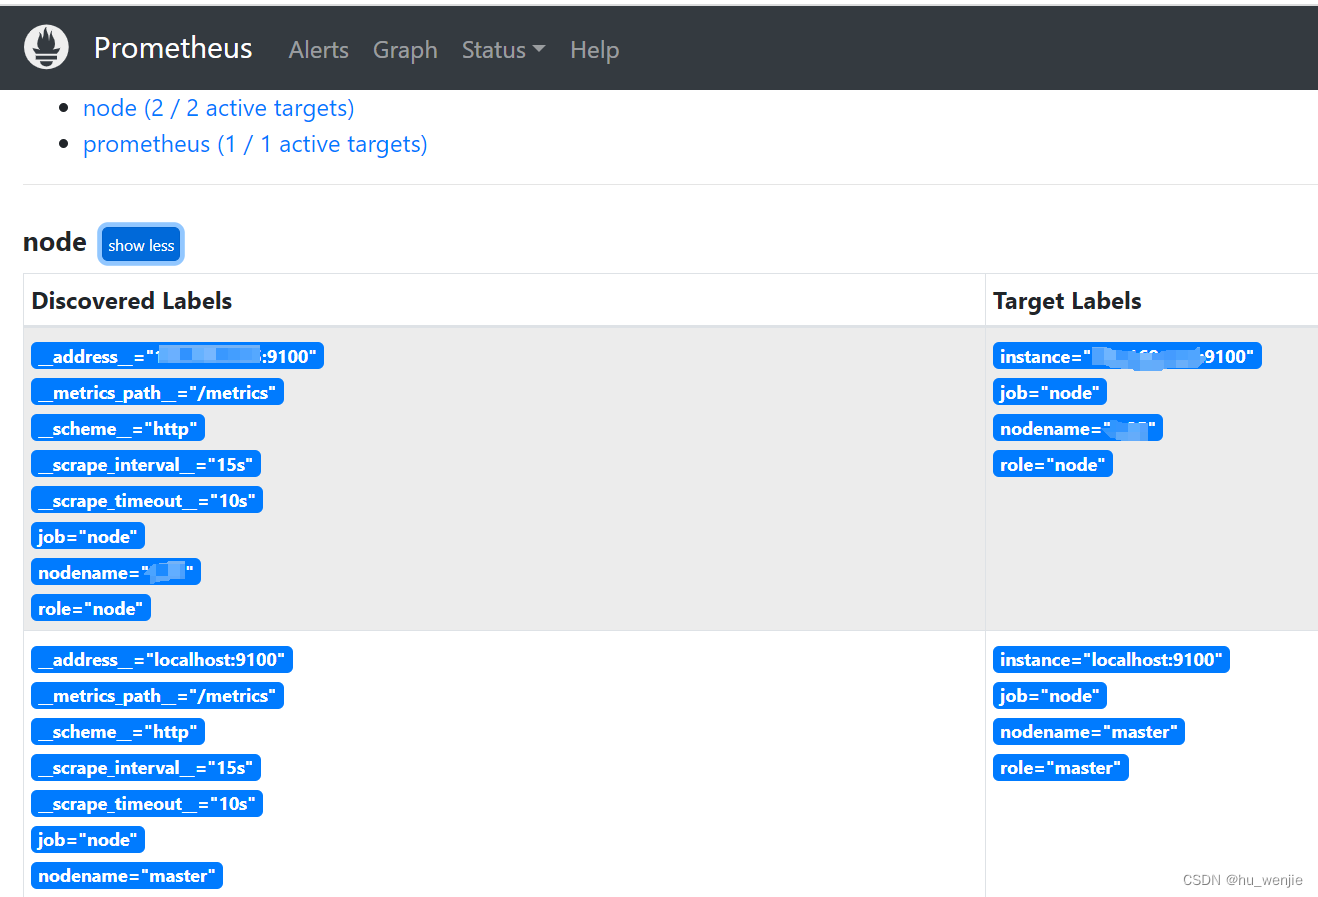The image size is (1318, 897).
Task: Select localhost row __scrape_timeout__="10s" label
Action: 147,803
